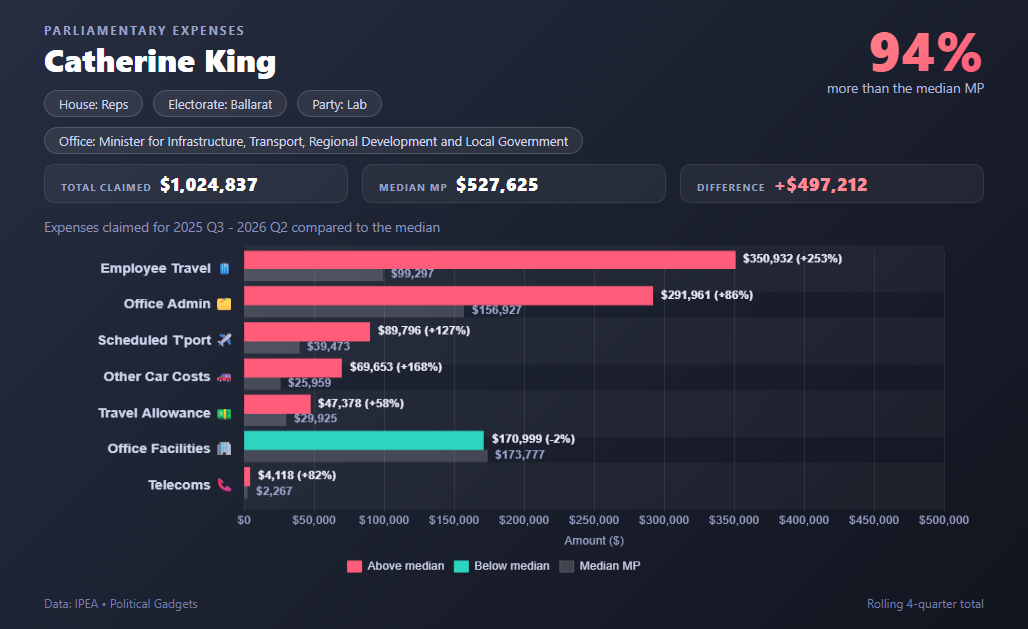Click the '$100,000' axis tick label
This screenshot has width=1028, height=629.
(384, 520)
